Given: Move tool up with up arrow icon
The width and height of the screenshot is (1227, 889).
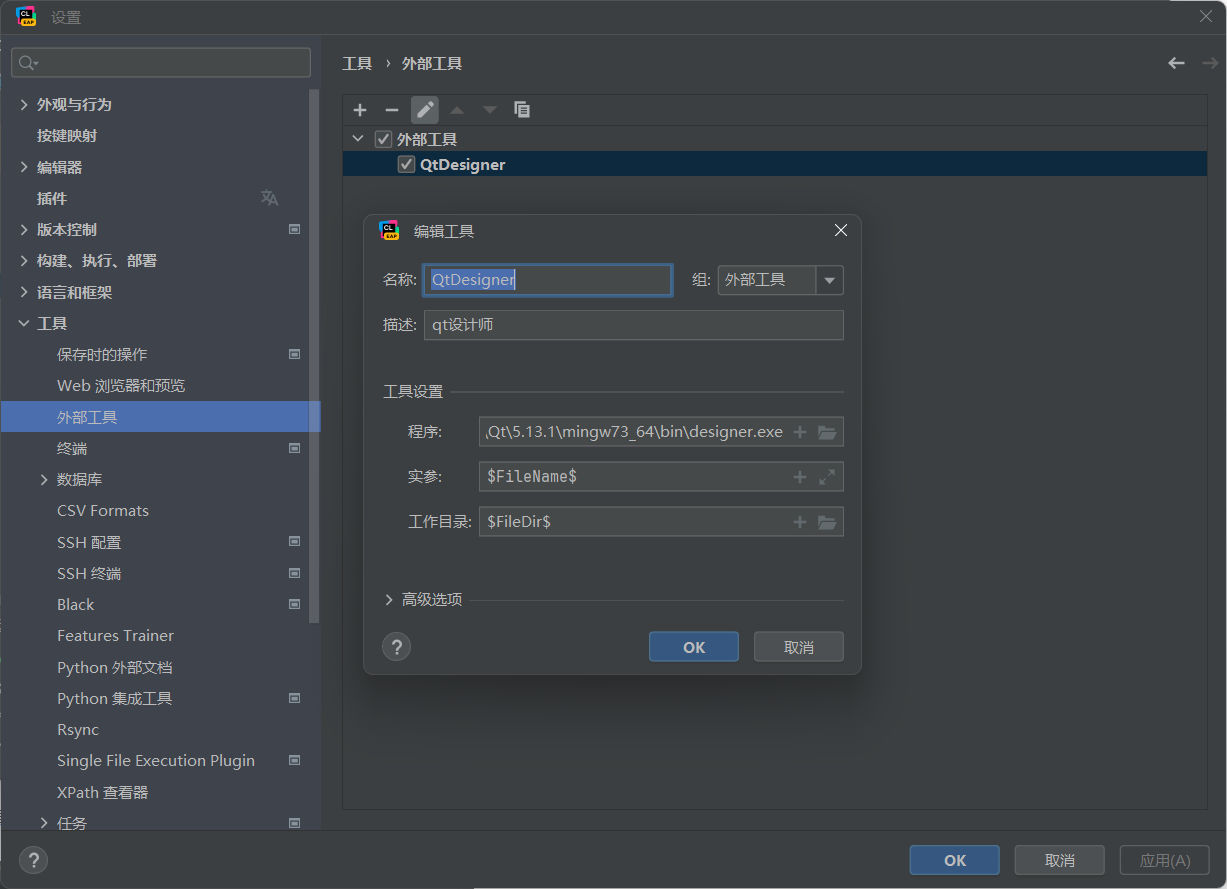Looking at the screenshot, I should [457, 110].
